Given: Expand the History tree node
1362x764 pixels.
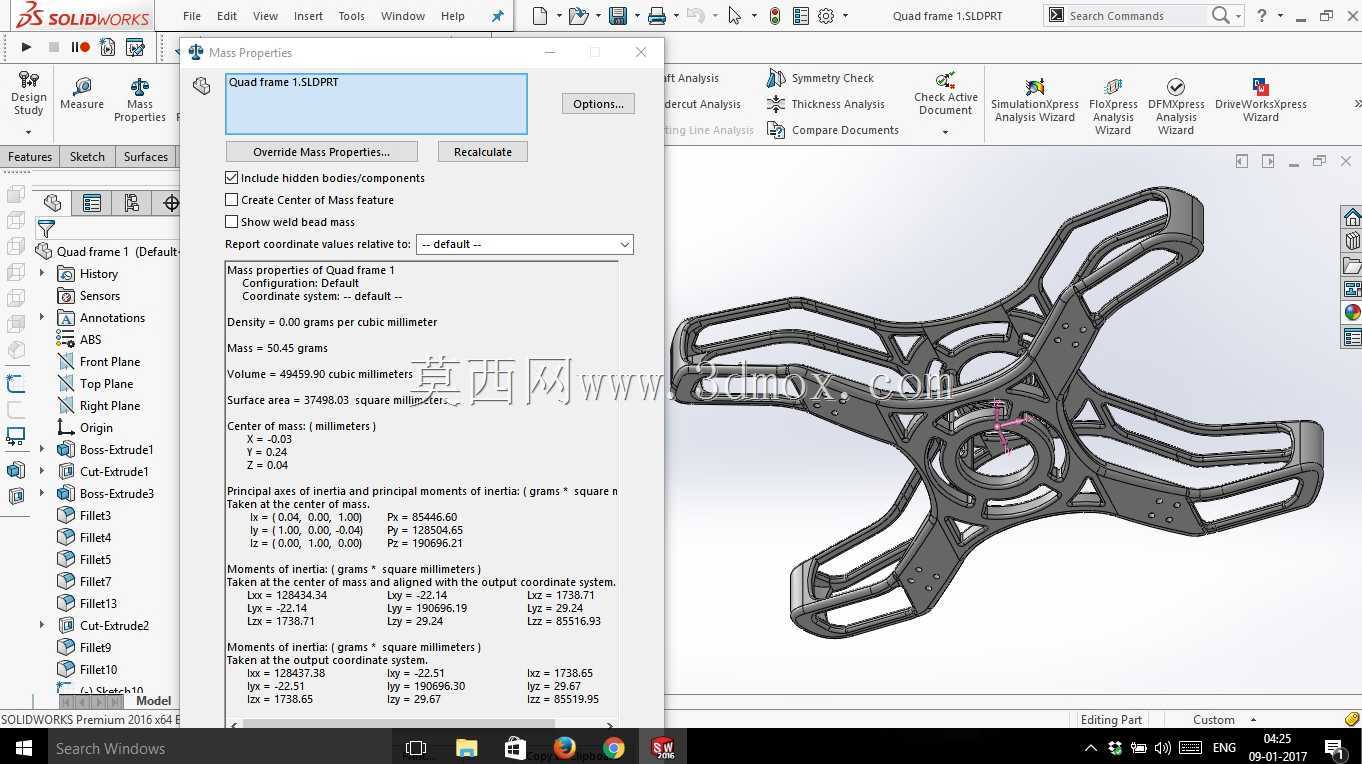Looking at the screenshot, I should click(x=42, y=273).
